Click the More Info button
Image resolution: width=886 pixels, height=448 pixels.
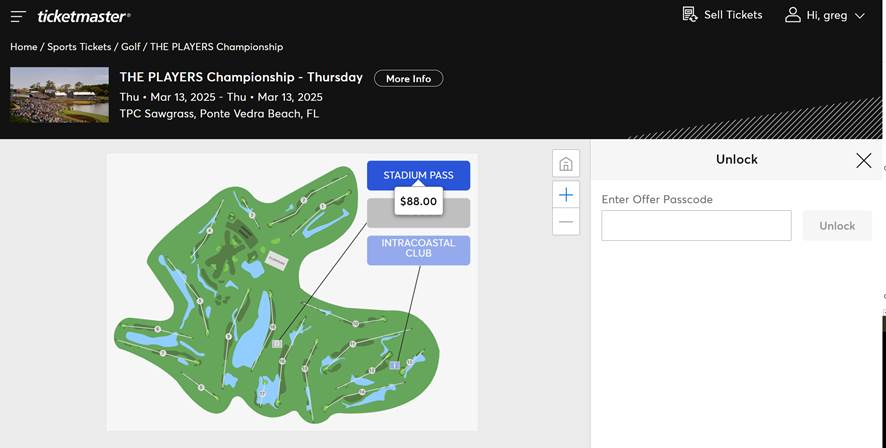[x=409, y=79]
